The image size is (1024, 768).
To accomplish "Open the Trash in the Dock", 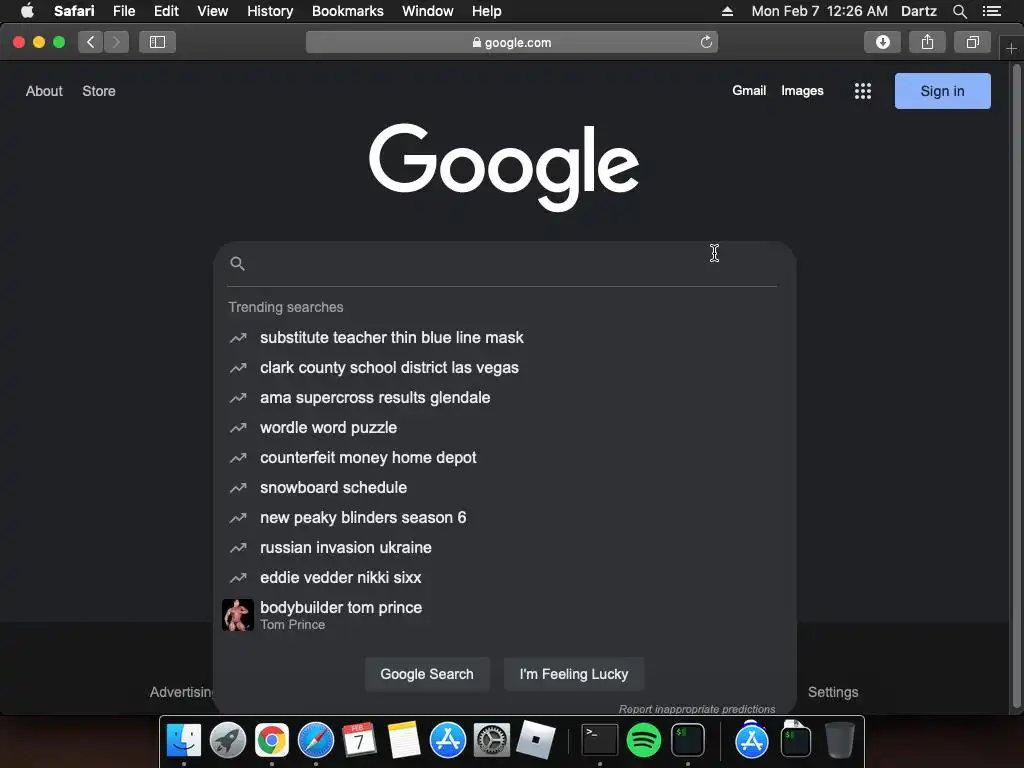I will 840,740.
